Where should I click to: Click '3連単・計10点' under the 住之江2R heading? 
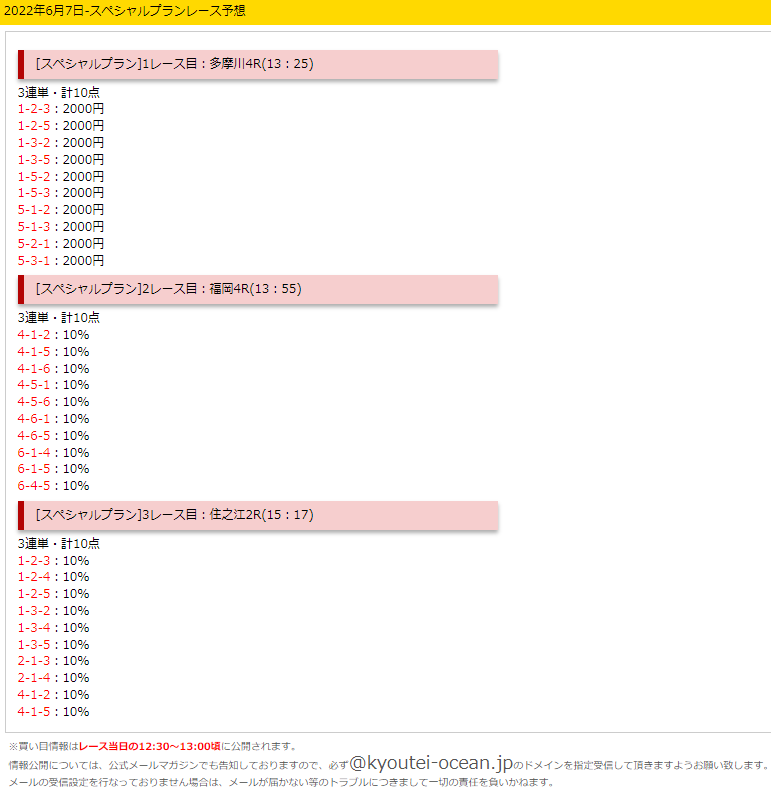(x=59, y=544)
